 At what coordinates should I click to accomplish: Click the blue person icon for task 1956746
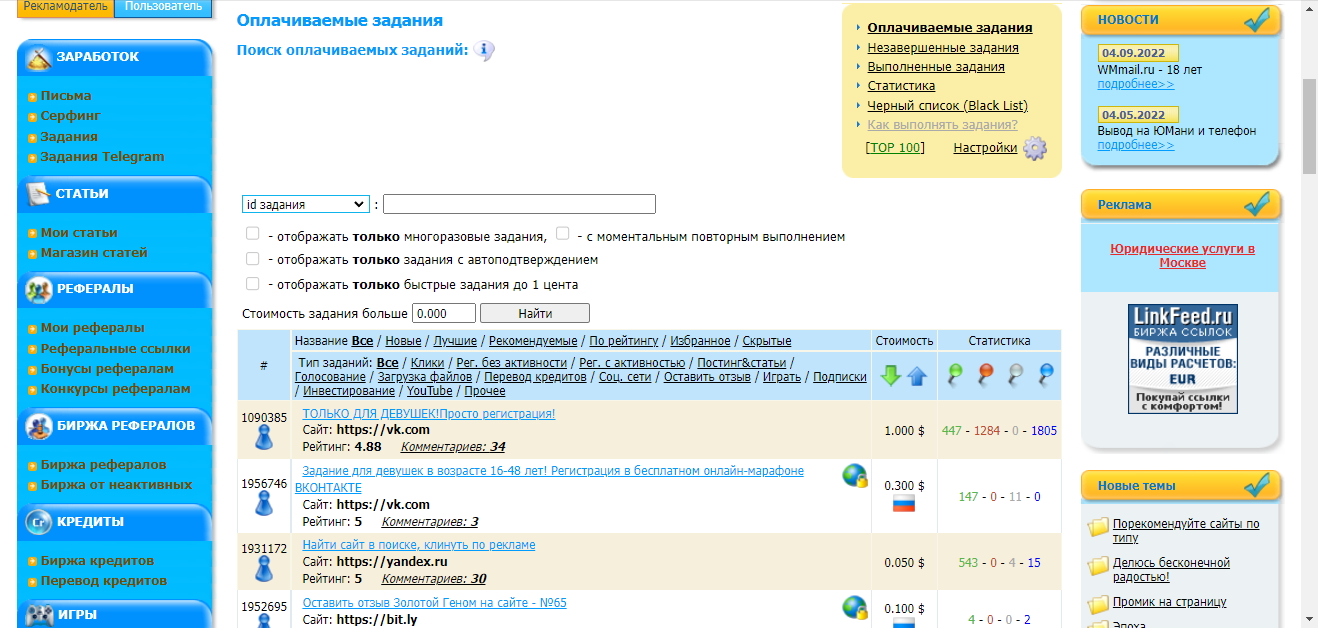click(264, 503)
